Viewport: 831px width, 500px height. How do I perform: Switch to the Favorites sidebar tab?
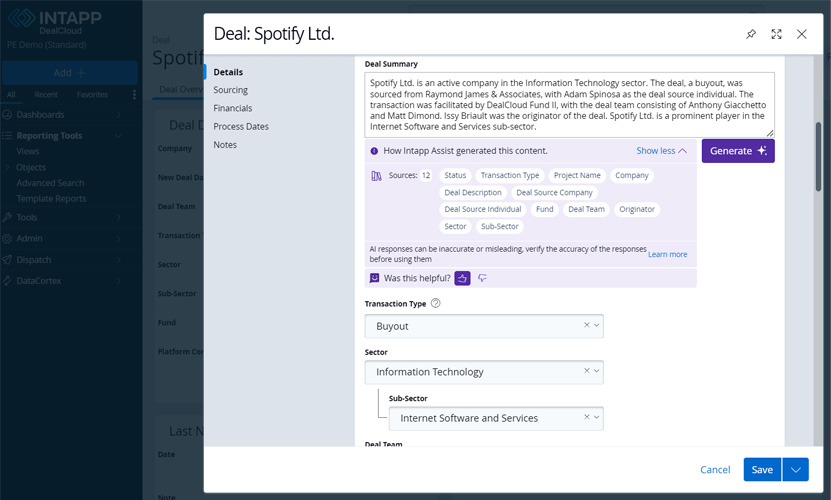pyautogui.click(x=92, y=95)
